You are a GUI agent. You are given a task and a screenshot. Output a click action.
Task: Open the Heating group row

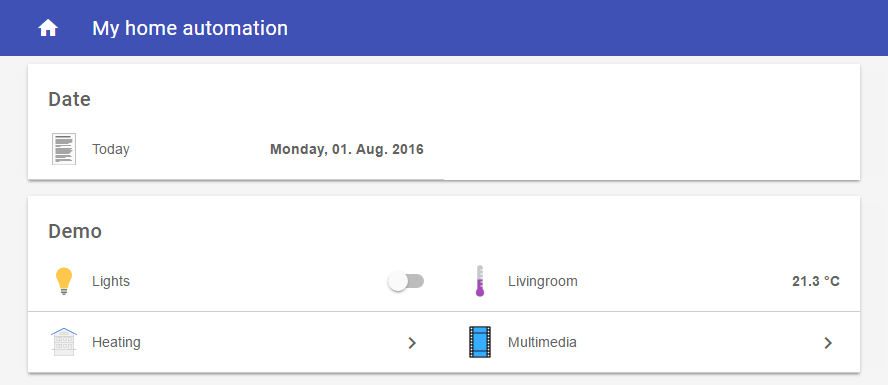point(236,342)
